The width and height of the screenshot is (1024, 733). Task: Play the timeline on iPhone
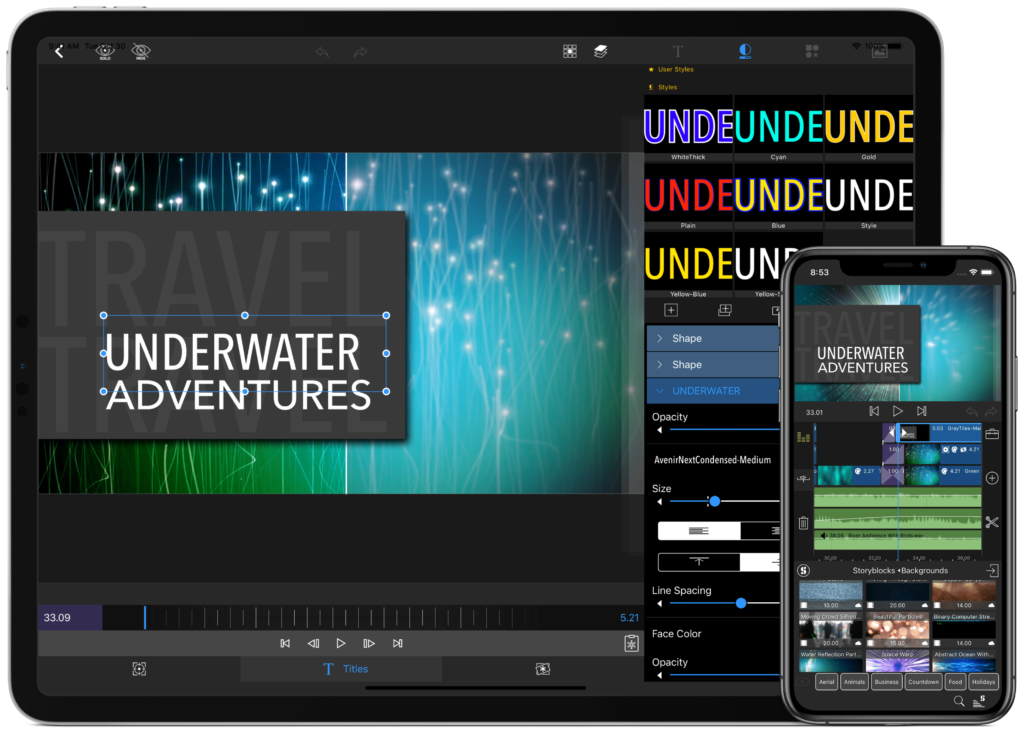coord(898,411)
